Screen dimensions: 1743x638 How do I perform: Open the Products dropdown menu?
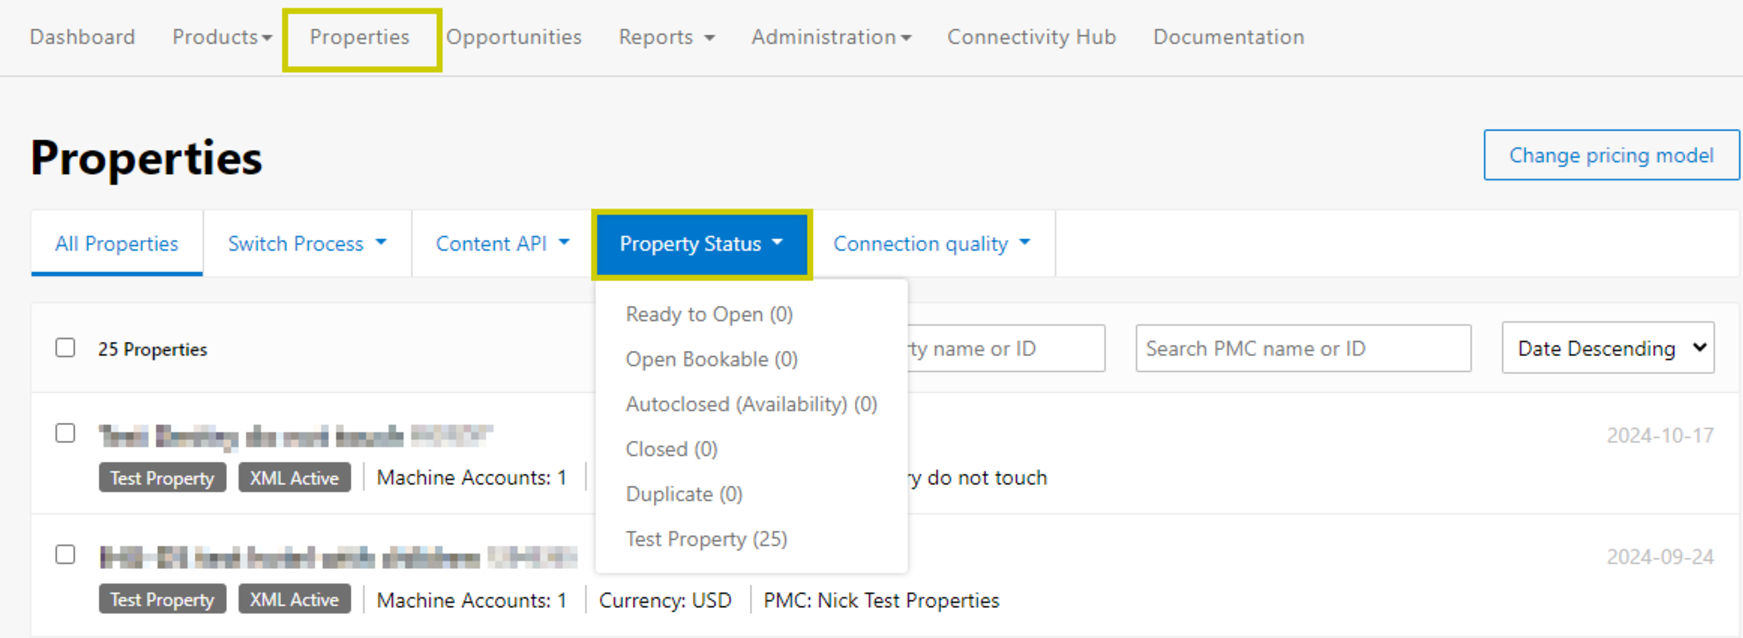(x=221, y=37)
